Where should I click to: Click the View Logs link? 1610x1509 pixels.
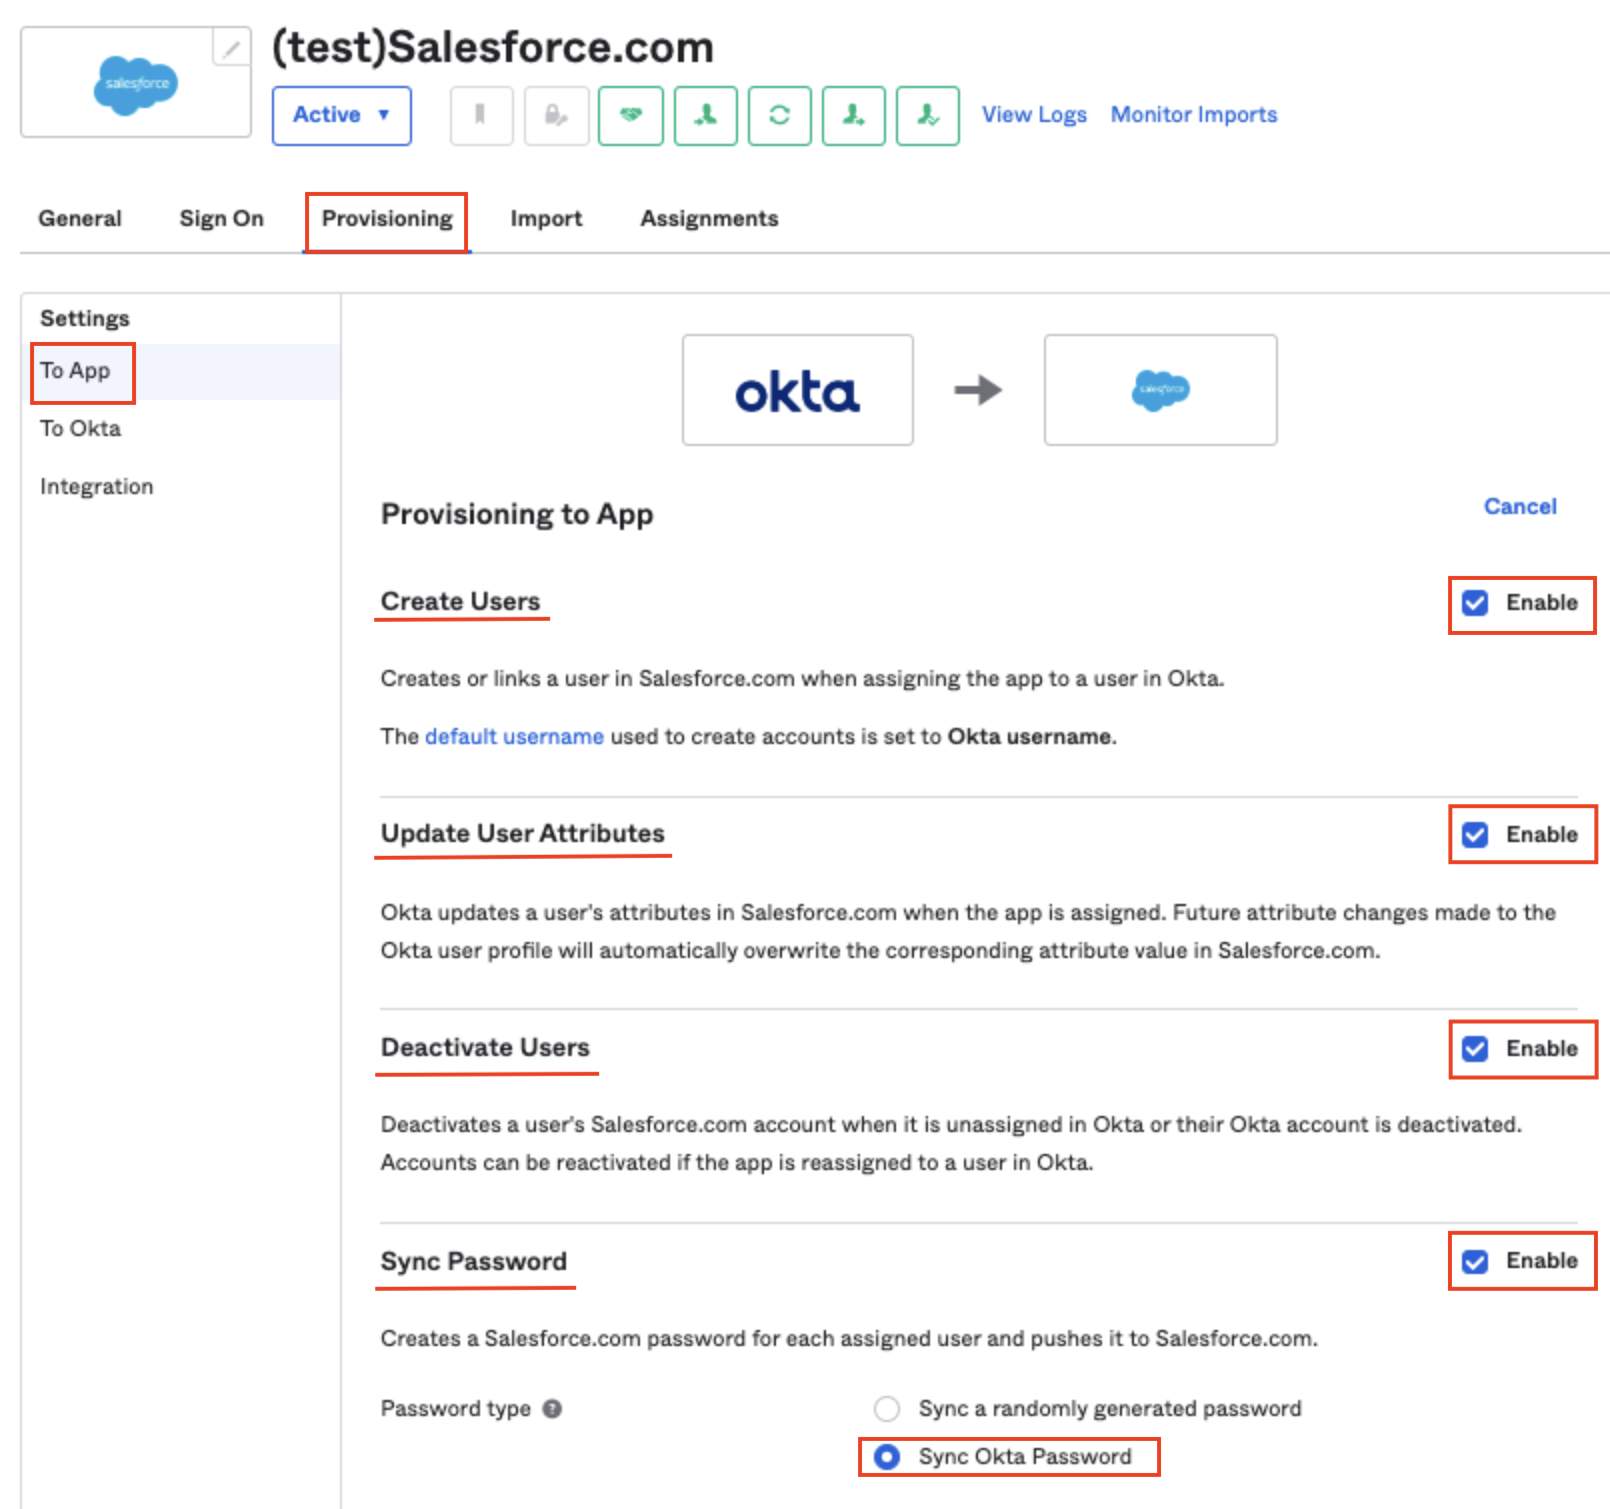pos(1033,115)
